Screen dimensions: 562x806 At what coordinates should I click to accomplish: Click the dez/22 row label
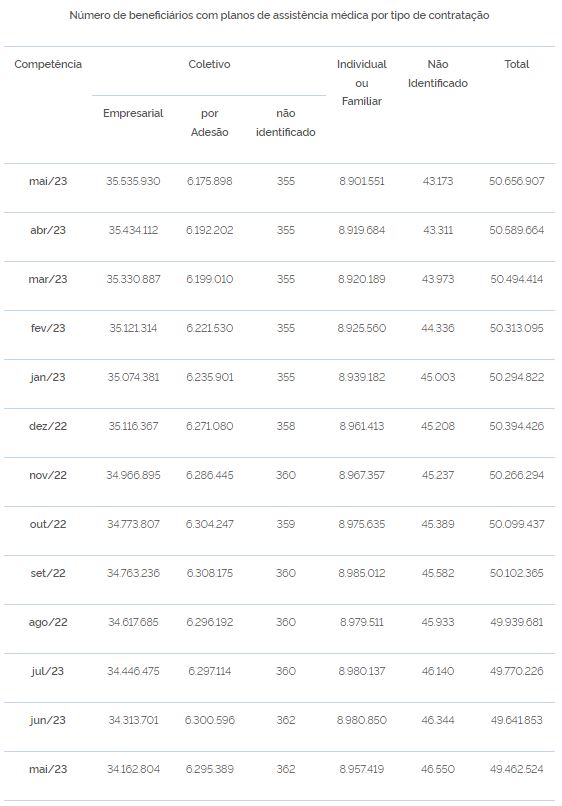pyautogui.click(x=48, y=426)
